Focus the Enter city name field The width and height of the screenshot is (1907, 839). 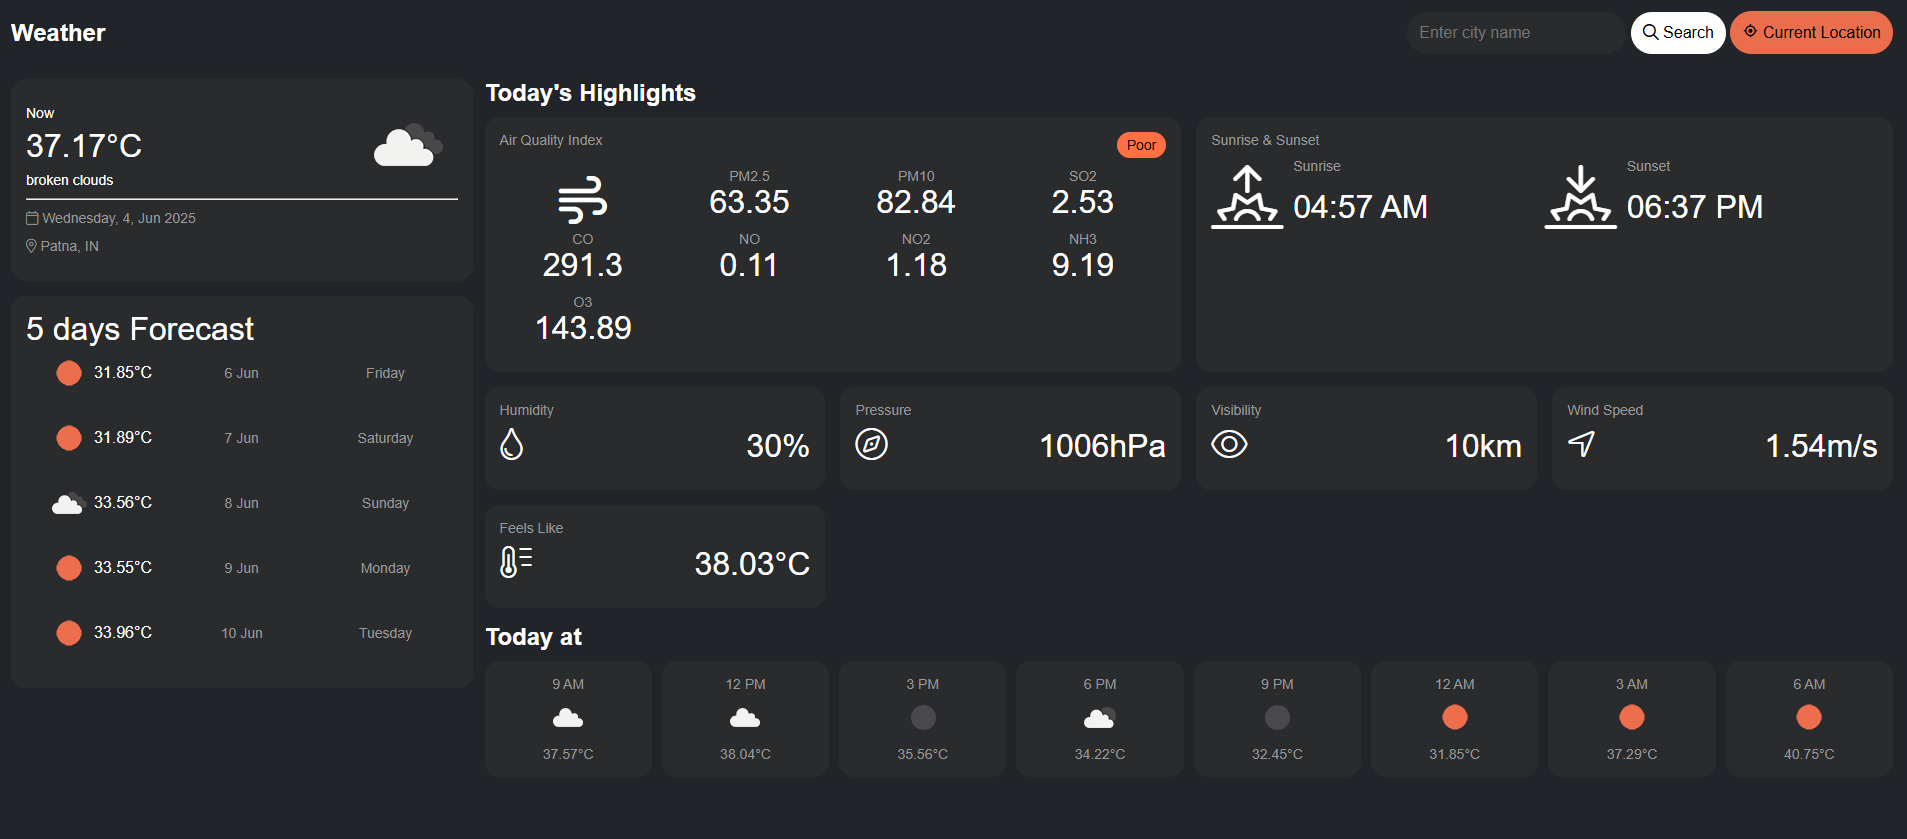tap(1514, 33)
